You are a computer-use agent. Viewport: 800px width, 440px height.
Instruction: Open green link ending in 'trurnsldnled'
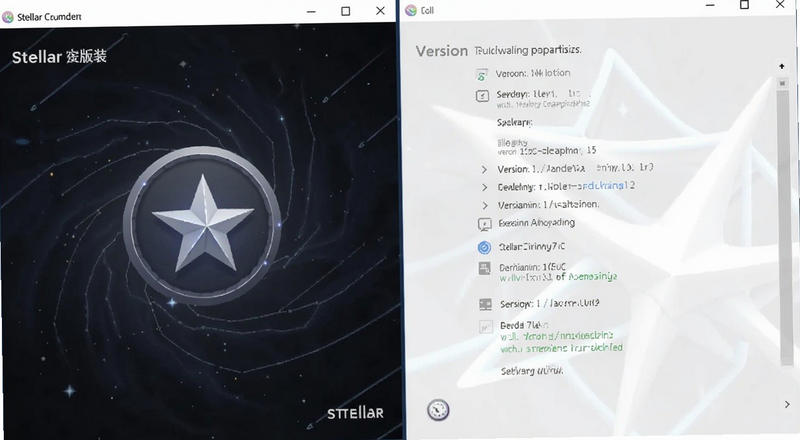coord(561,348)
